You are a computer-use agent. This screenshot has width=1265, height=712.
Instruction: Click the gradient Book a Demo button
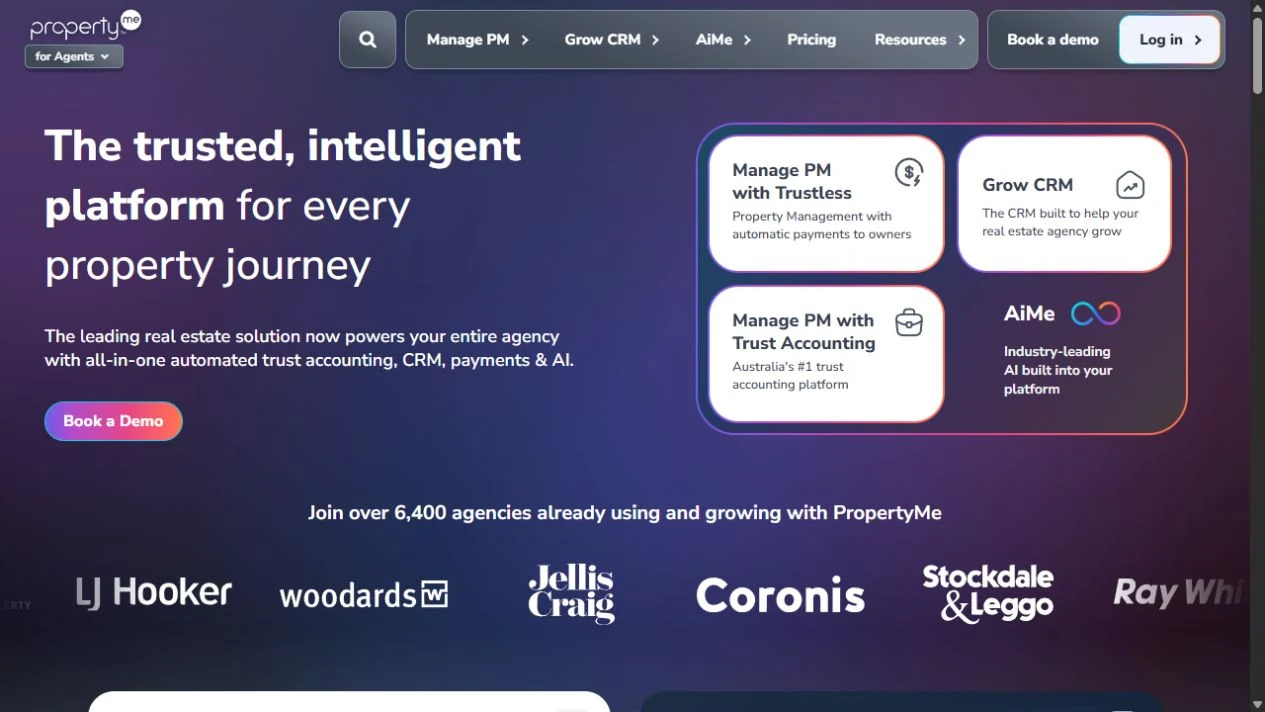[x=113, y=421]
